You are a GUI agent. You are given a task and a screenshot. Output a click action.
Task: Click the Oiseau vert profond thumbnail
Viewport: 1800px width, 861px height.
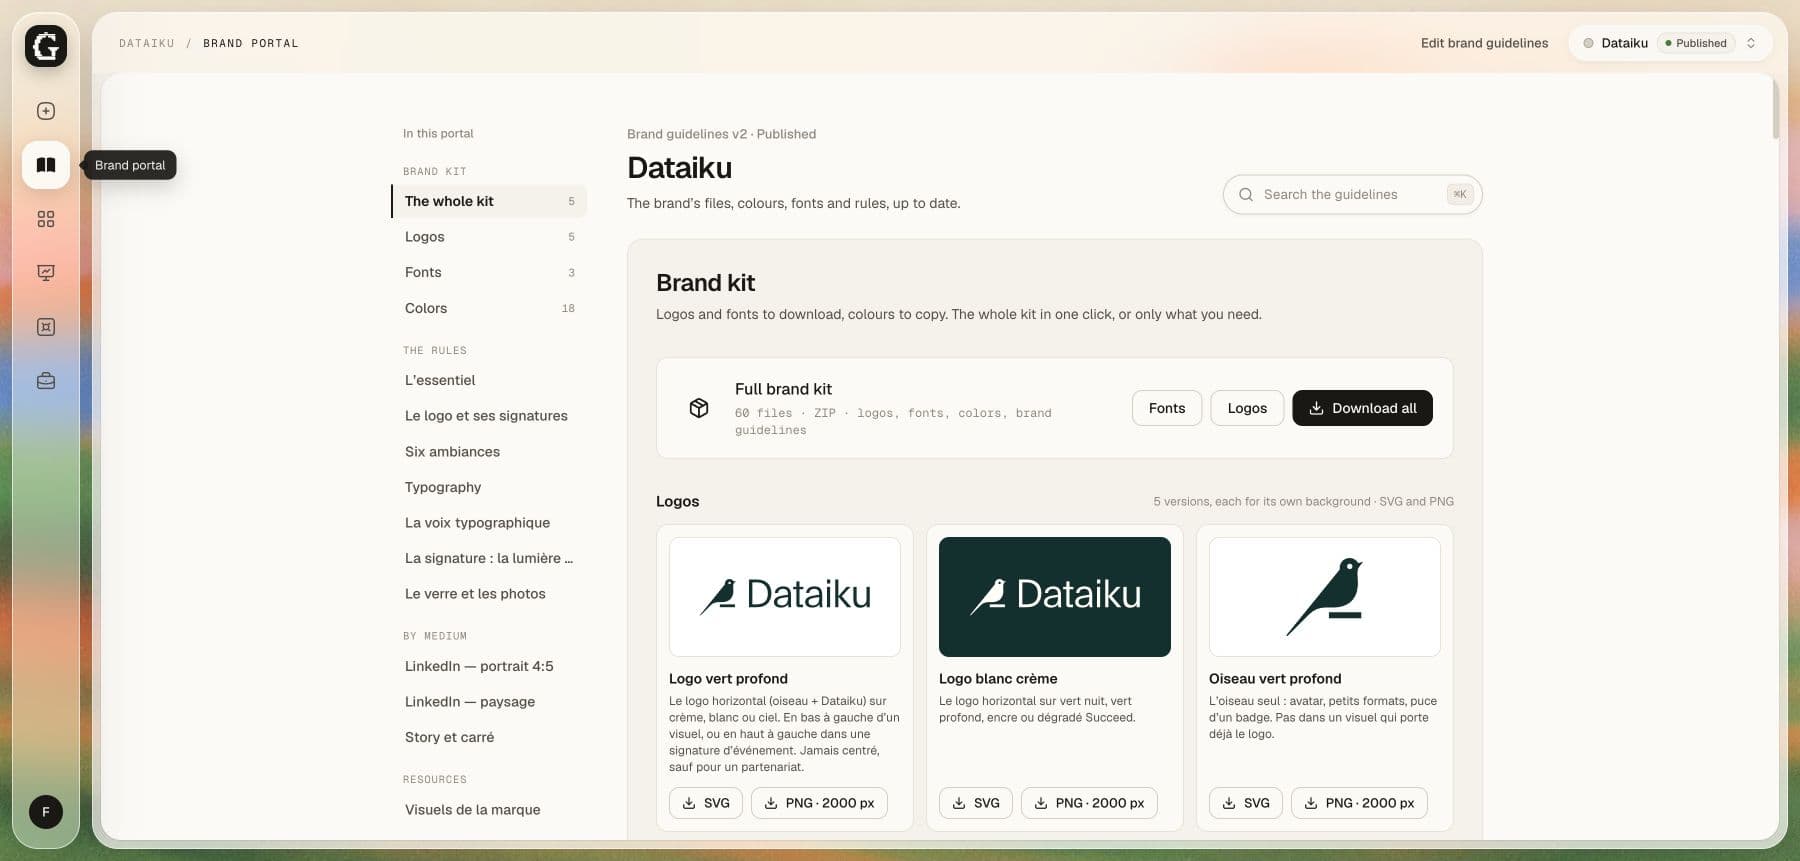(1325, 597)
